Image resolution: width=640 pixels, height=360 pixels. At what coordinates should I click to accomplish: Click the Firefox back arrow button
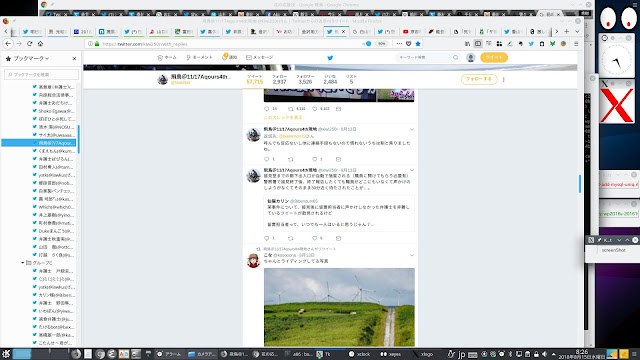coord(8,44)
